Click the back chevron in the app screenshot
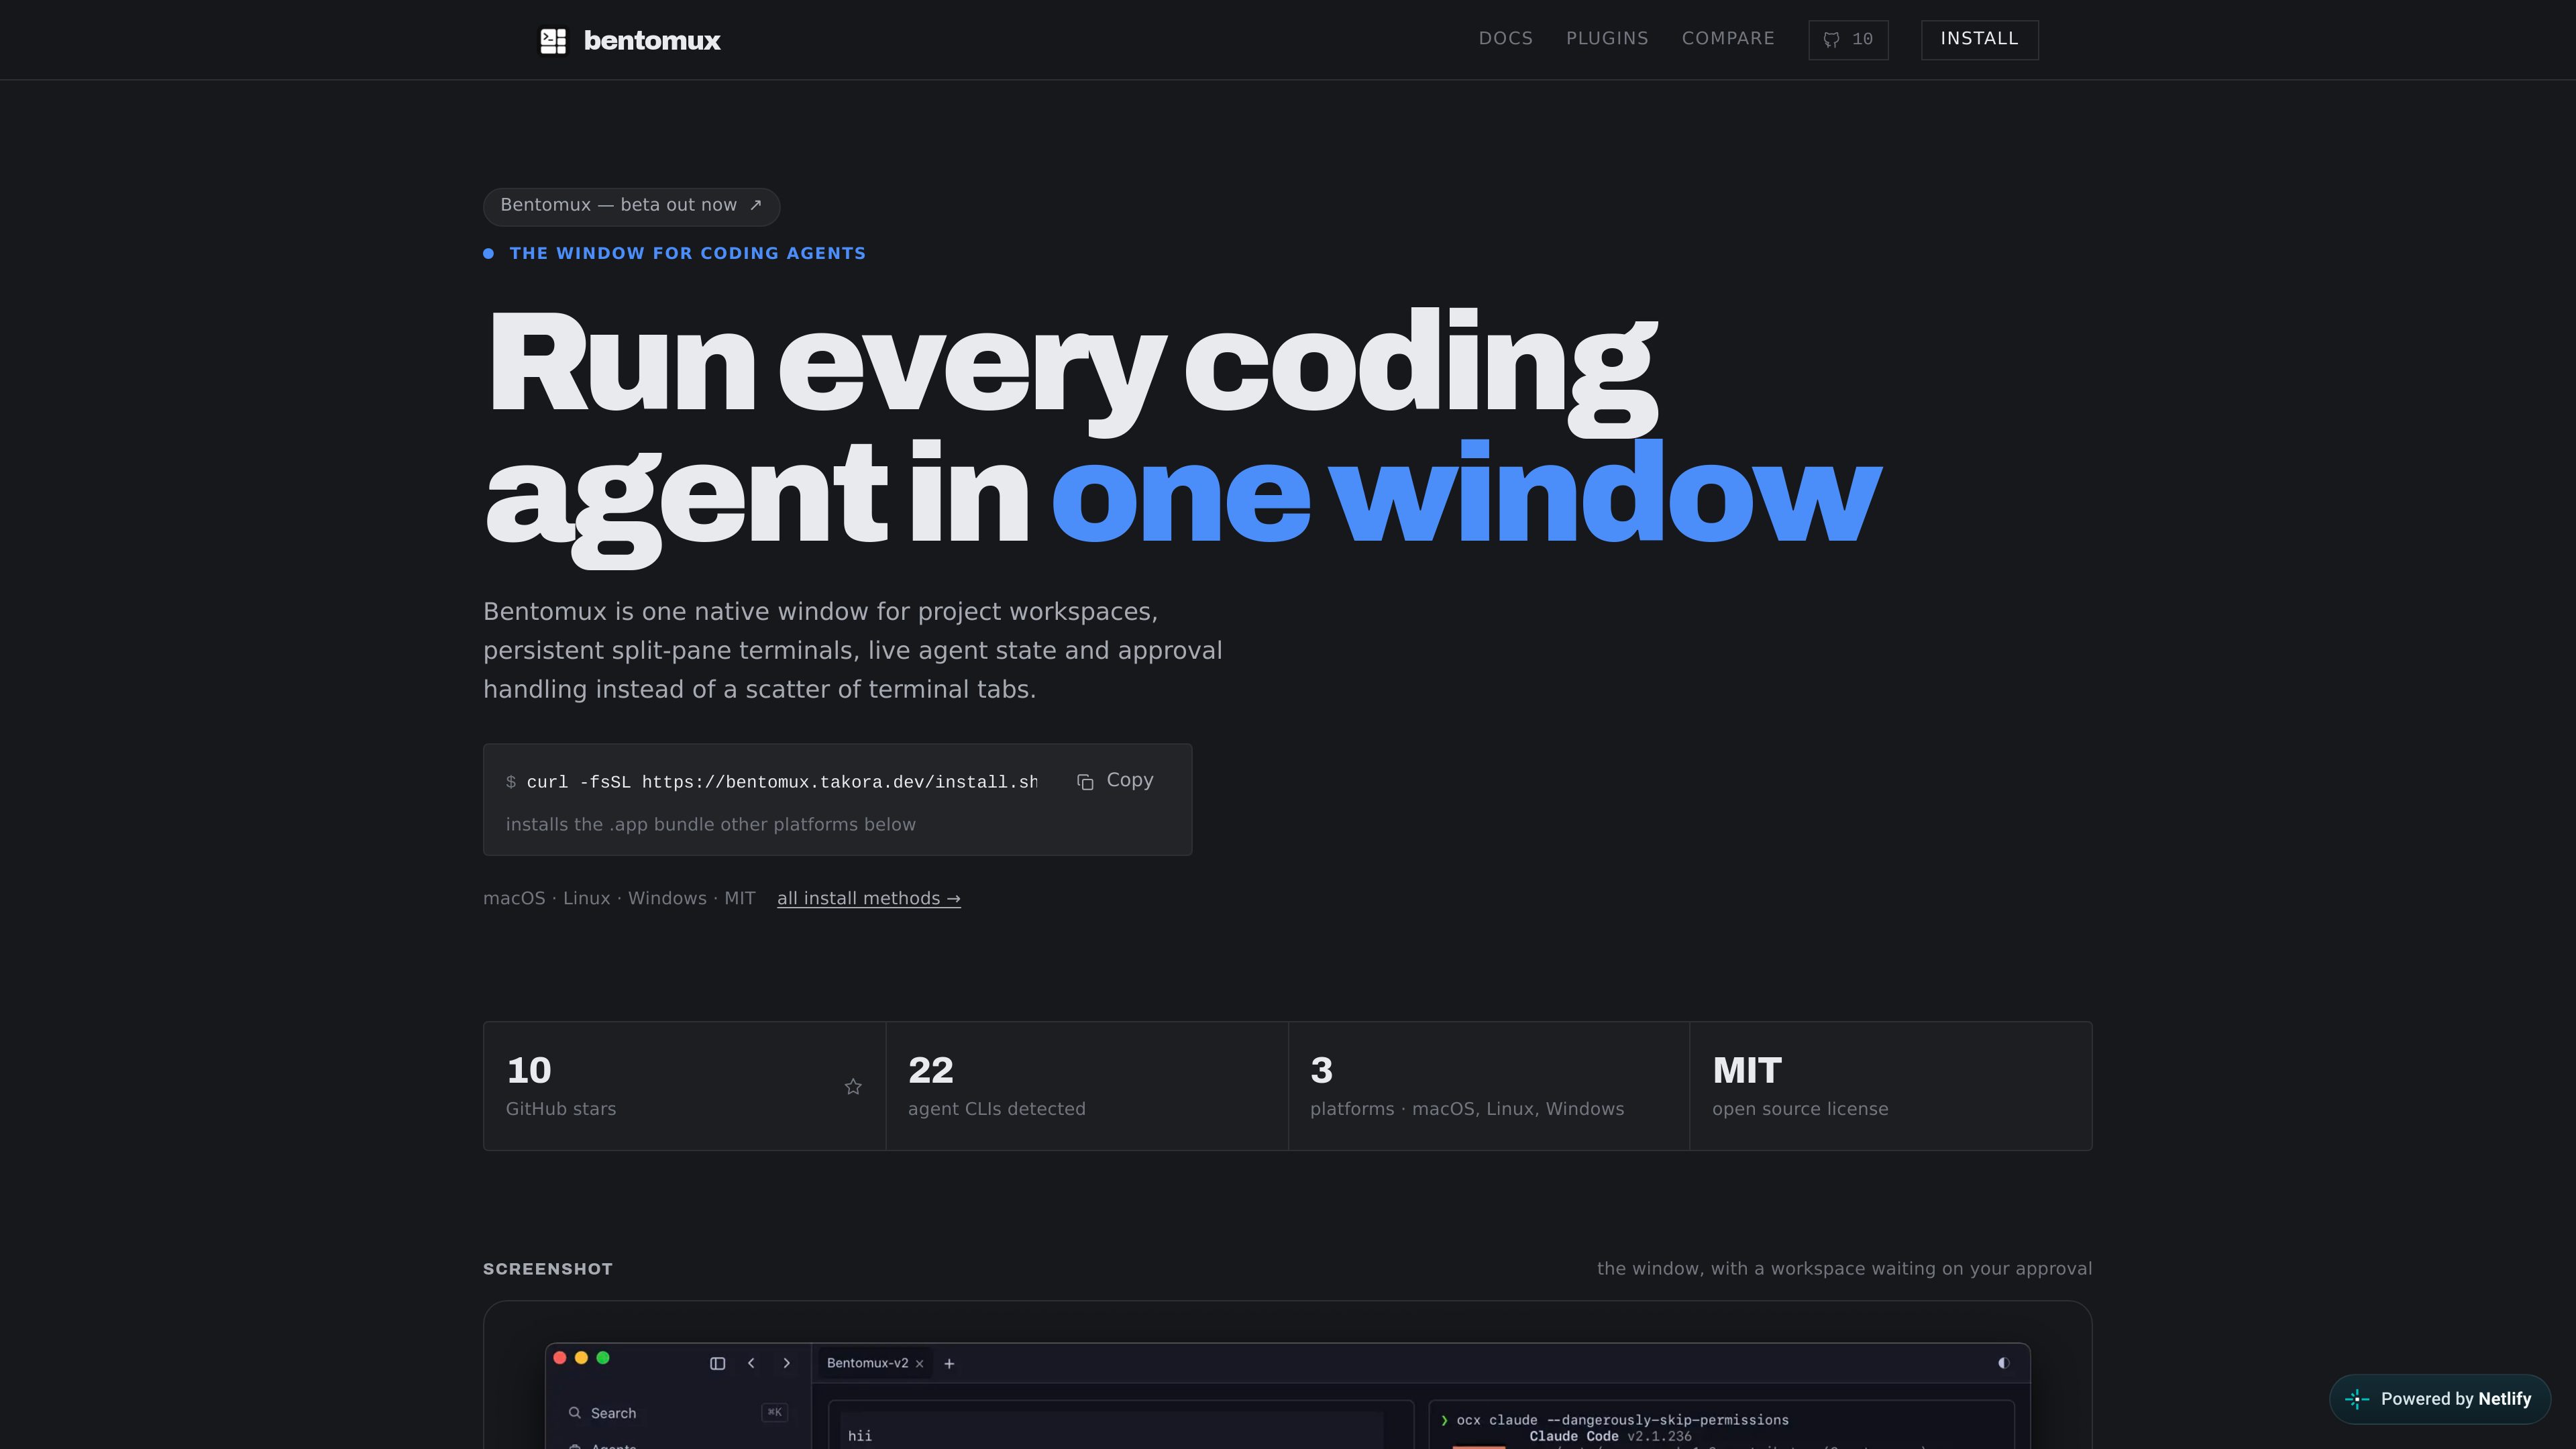 [751, 1363]
